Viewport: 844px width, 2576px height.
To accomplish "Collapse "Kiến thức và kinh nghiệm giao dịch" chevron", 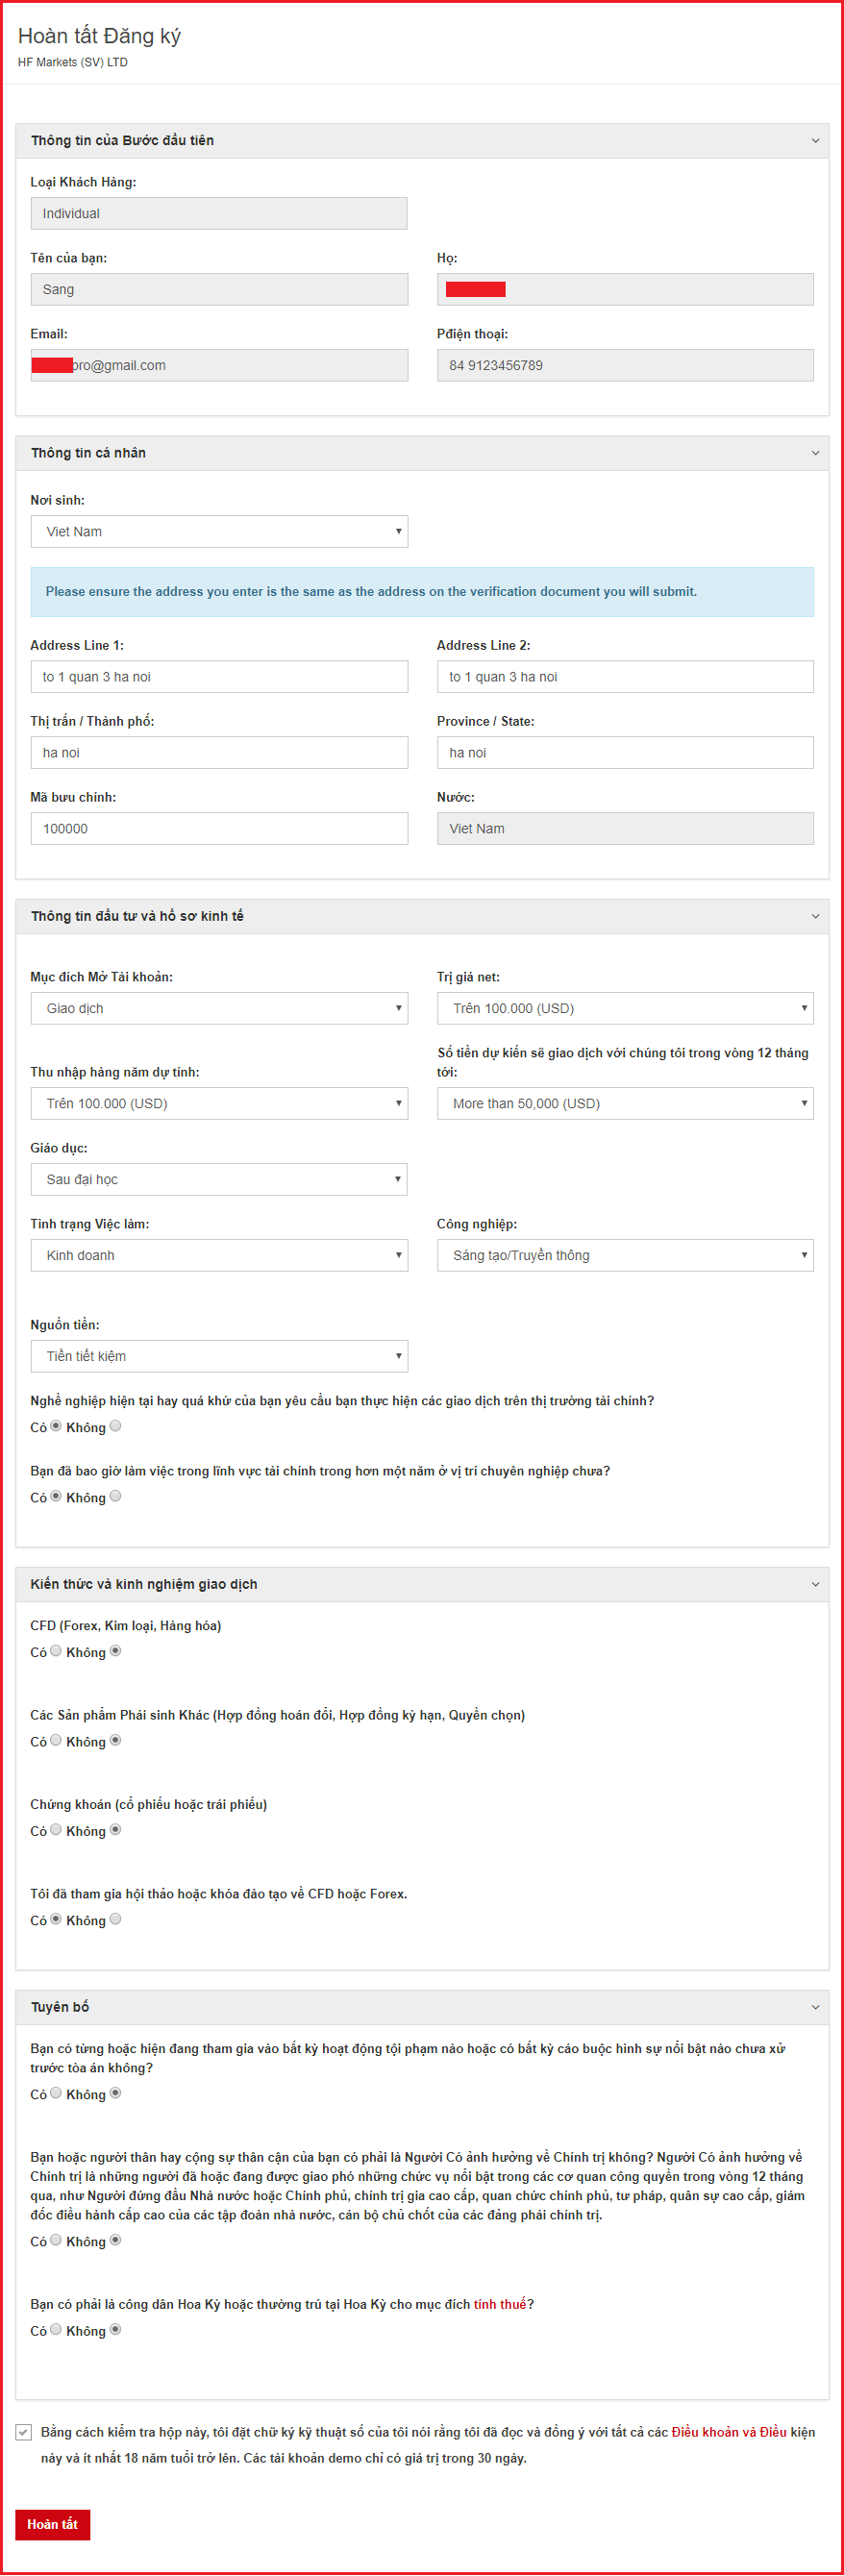I will (x=815, y=1585).
